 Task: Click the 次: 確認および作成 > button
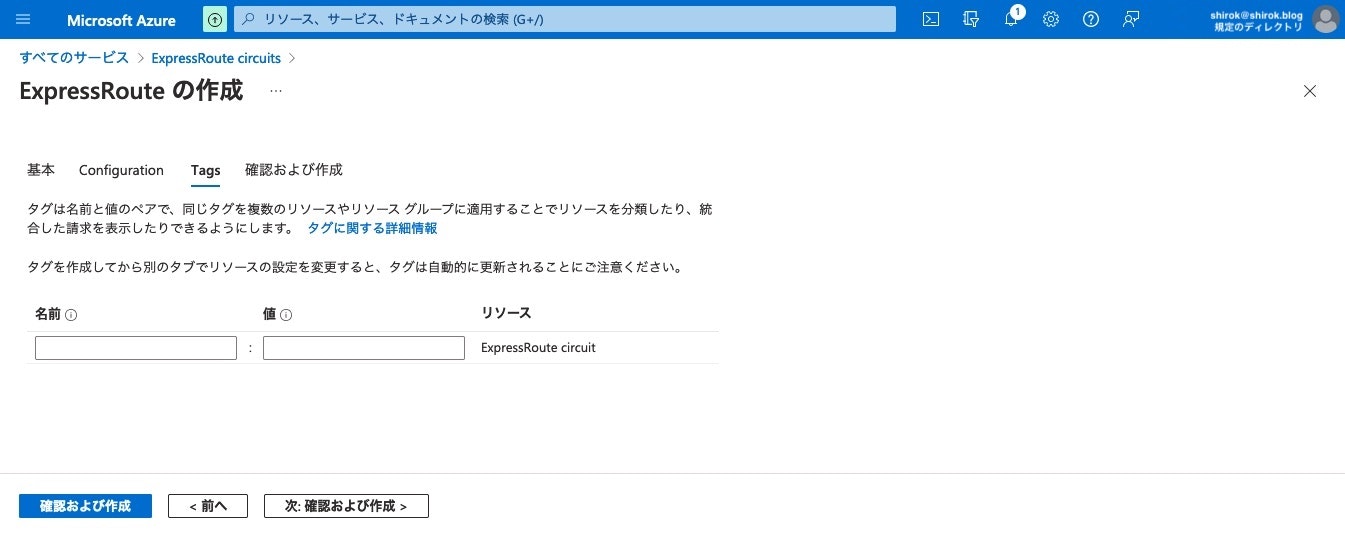[x=346, y=506]
